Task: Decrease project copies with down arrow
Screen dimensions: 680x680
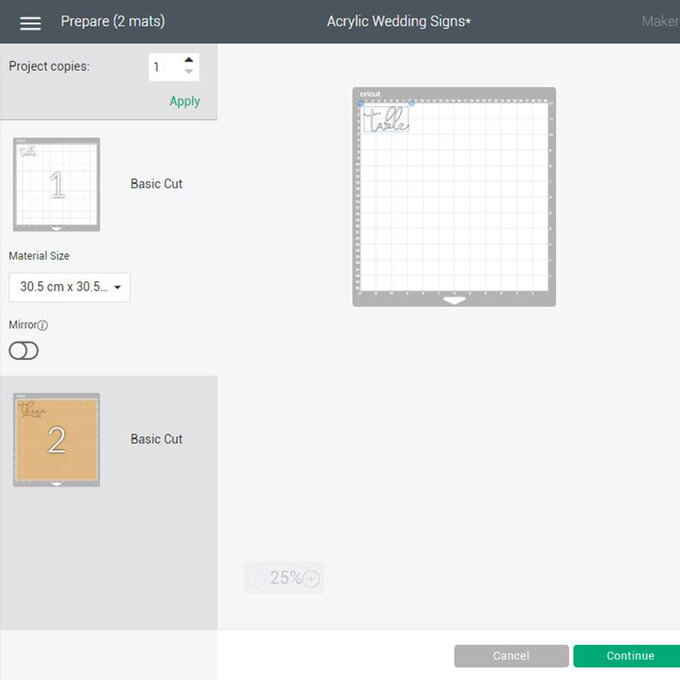Action: pos(189,73)
